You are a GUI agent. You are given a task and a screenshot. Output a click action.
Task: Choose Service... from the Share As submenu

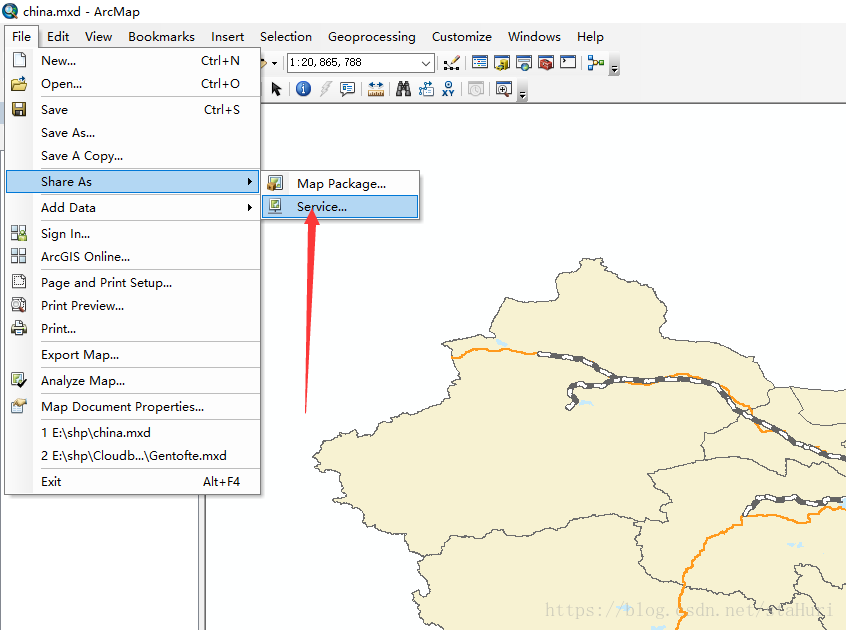tap(340, 207)
